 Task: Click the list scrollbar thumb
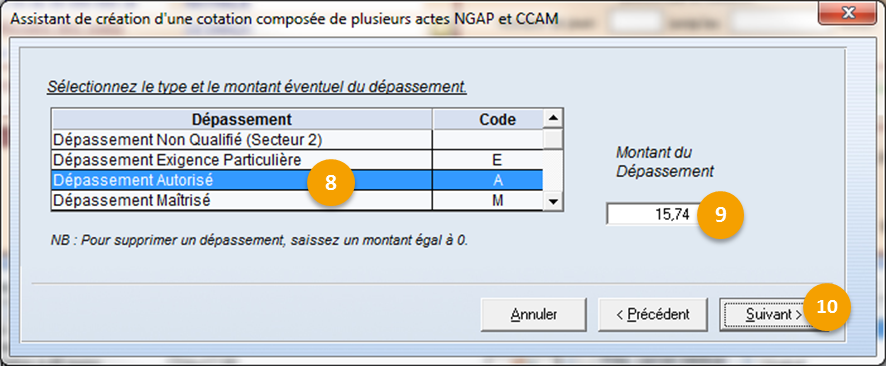(x=554, y=138)
